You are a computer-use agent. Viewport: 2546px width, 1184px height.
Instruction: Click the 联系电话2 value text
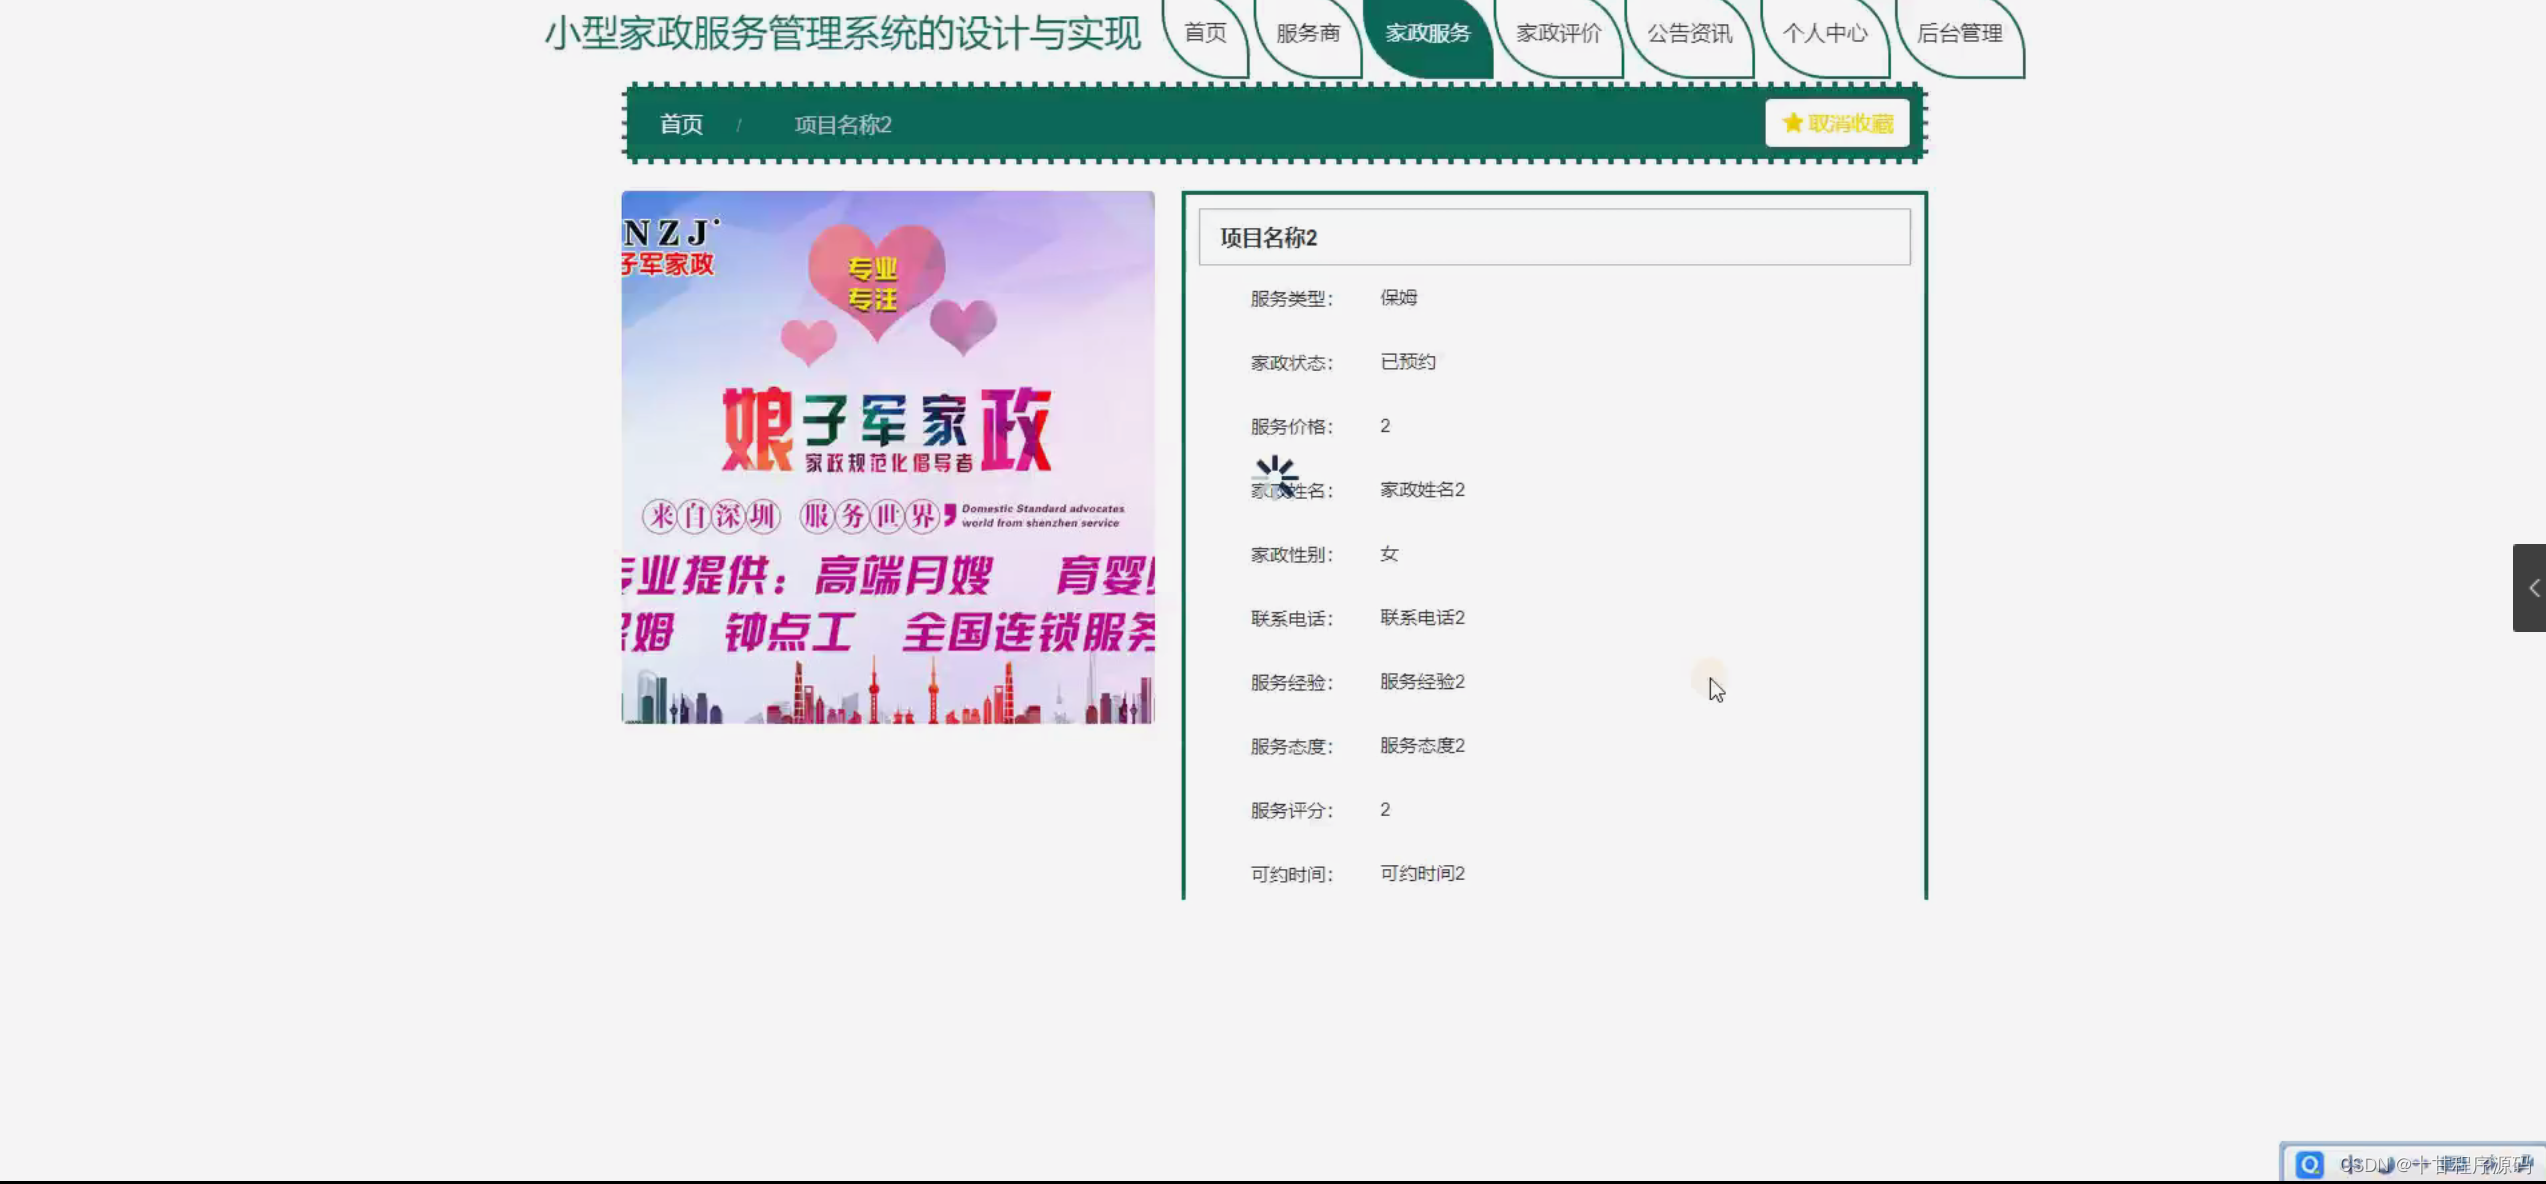point(1422,618)
